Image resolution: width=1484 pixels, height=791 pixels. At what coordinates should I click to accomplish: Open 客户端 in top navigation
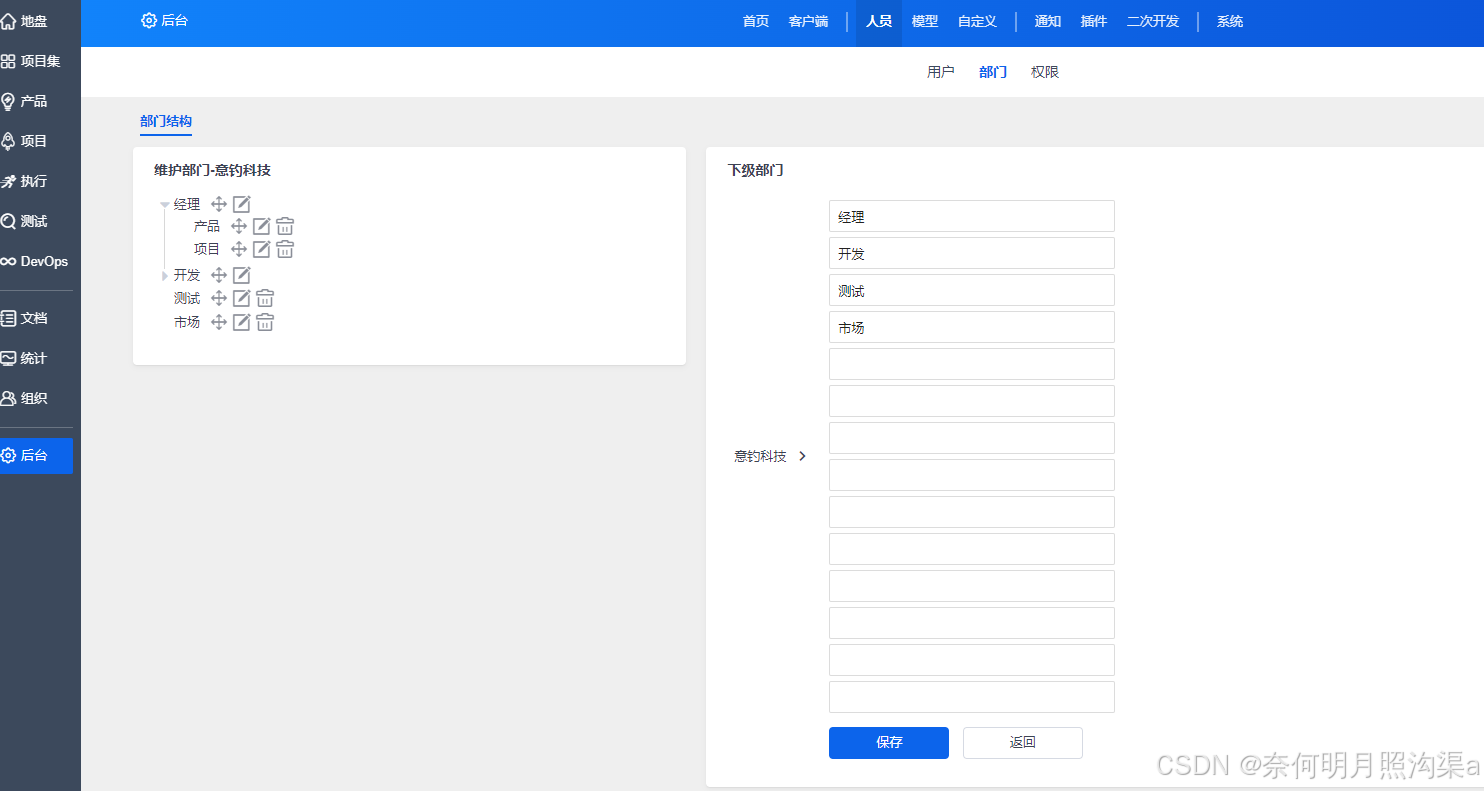point(808,21)
